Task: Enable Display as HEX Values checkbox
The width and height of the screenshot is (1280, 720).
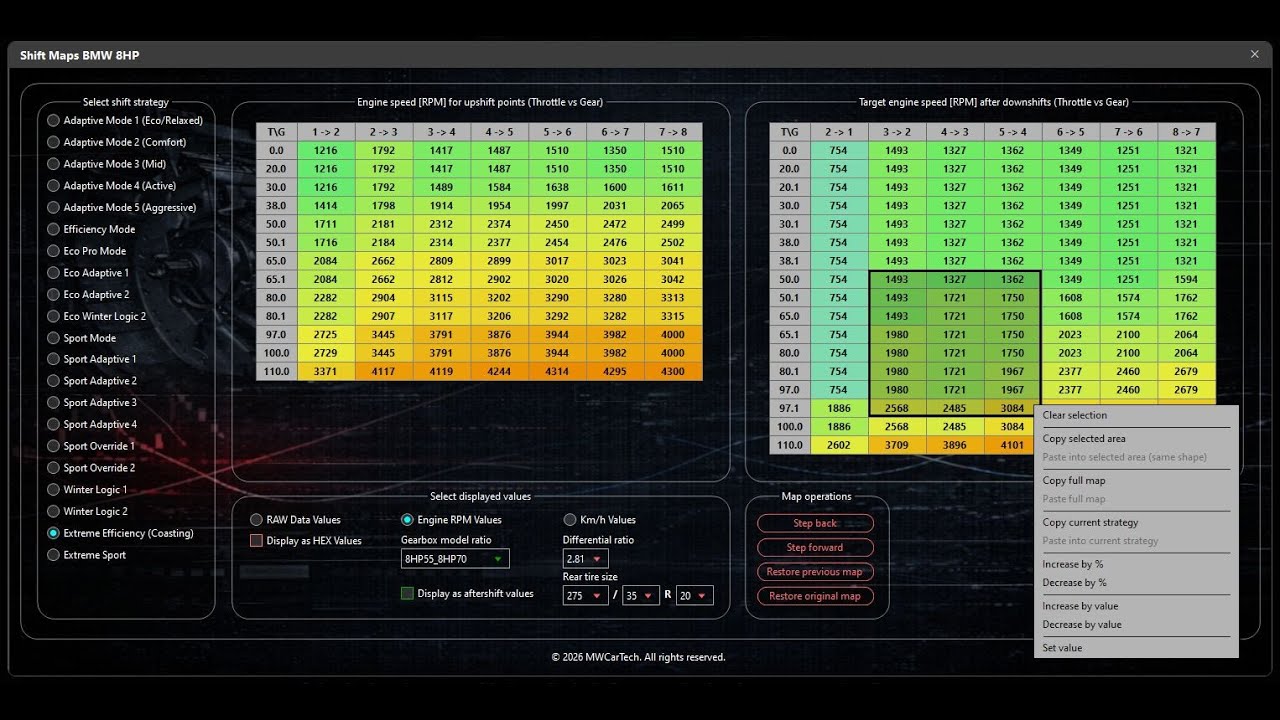Action: 306,541
